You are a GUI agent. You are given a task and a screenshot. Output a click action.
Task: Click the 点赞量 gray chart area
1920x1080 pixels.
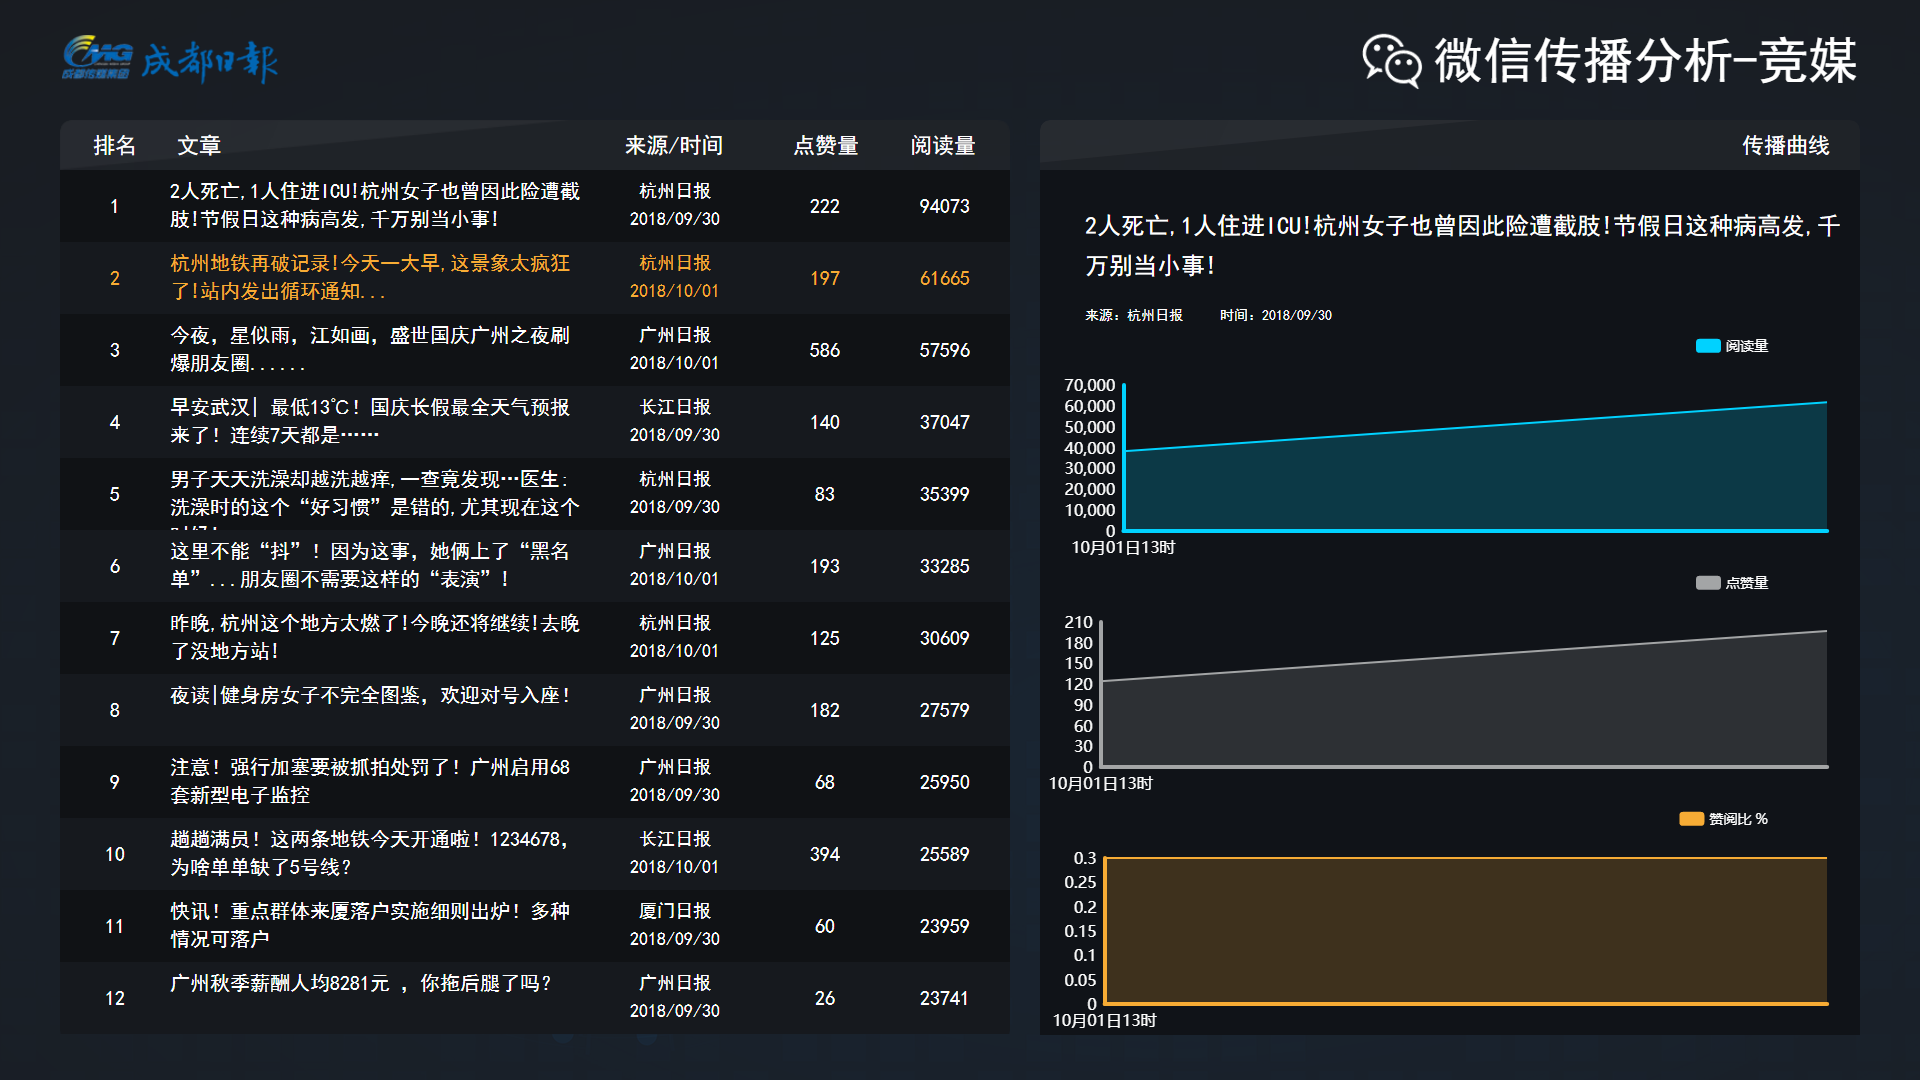click(x=1465, y=715)
